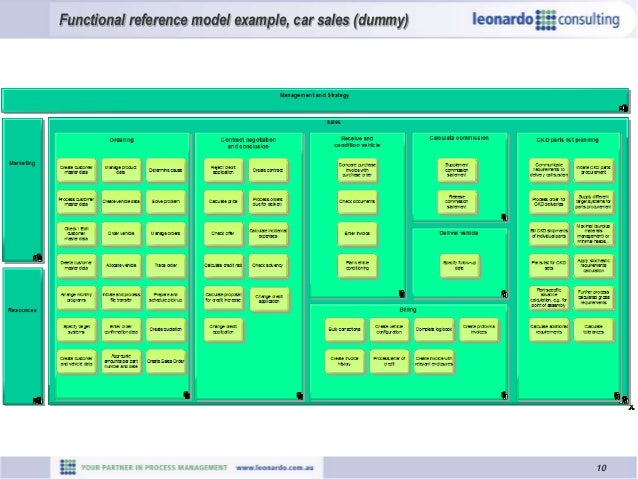Click Deliver vehicle block's assignment icon
The image size is (638, 479).
tap(504, 294)
